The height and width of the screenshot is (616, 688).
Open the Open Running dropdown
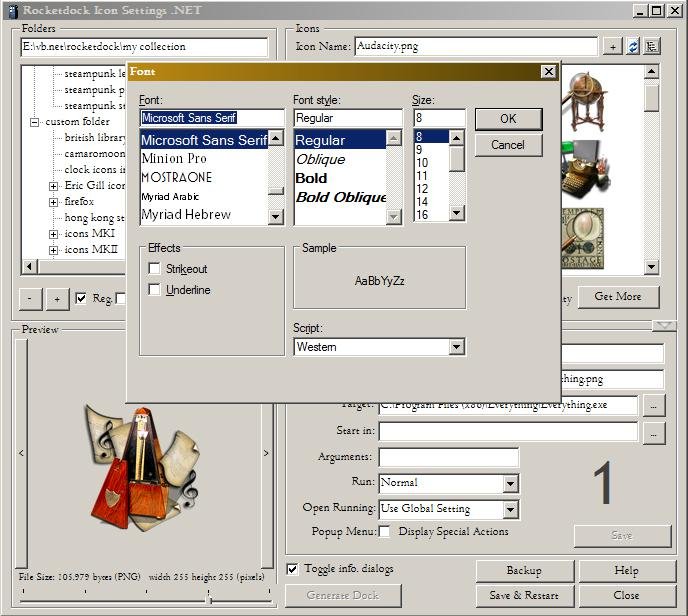point(510,509)
